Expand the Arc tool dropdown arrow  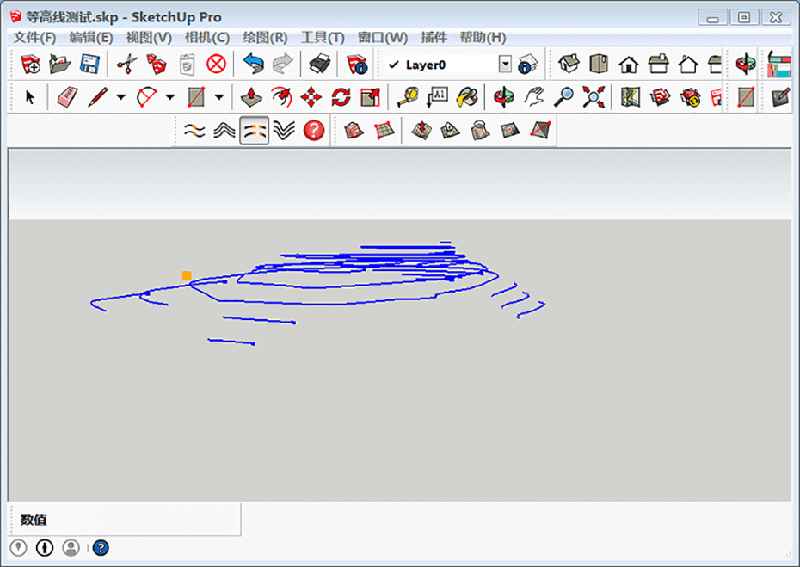coord(169,97)
